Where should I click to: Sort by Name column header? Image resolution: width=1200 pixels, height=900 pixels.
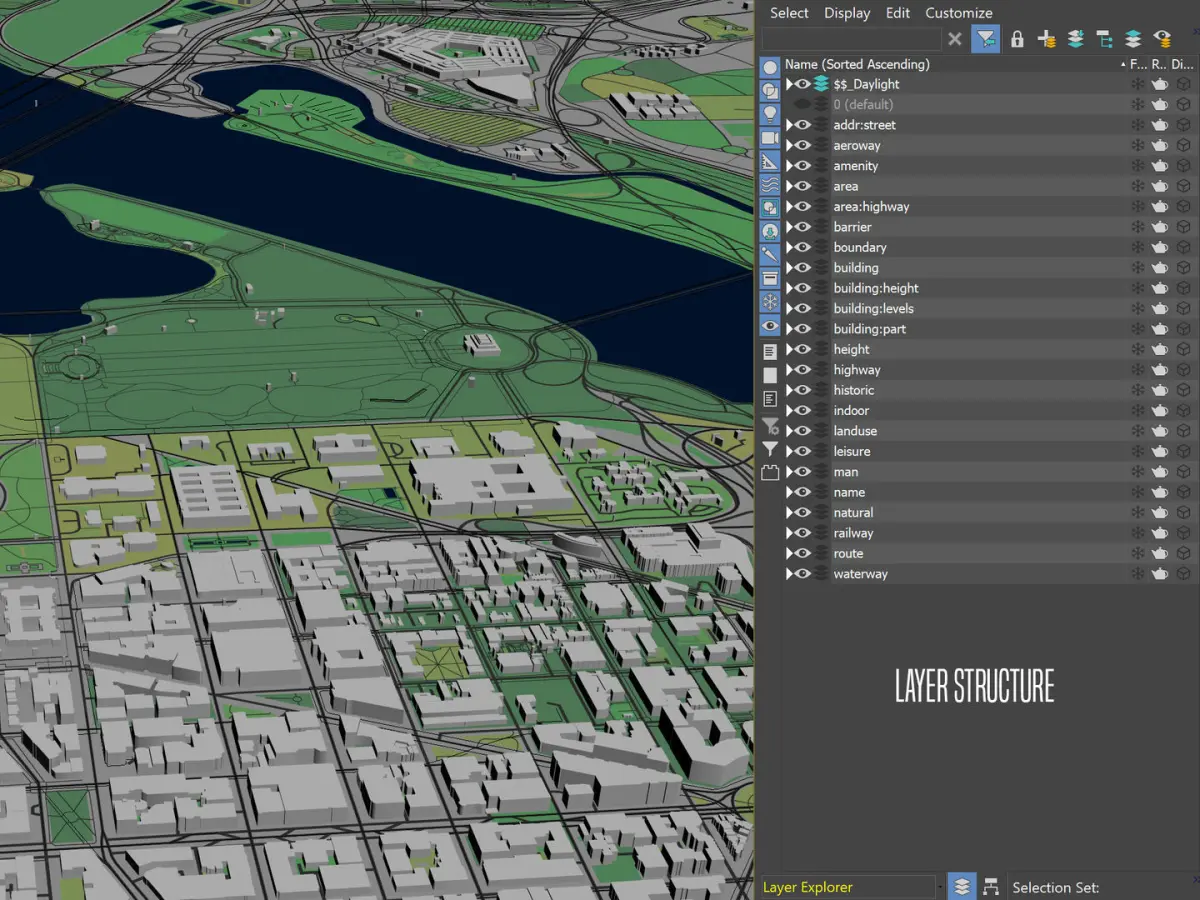[x=857, y=64]
